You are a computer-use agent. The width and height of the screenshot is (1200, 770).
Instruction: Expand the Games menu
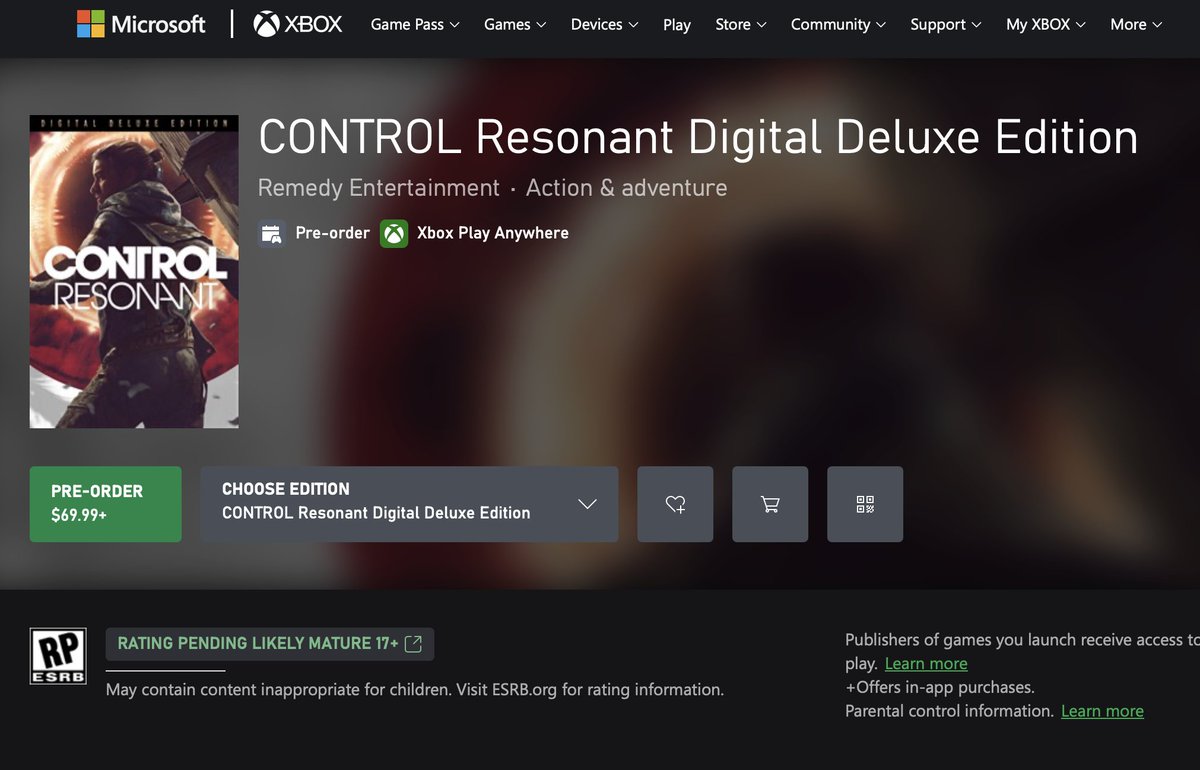(515, 24)
